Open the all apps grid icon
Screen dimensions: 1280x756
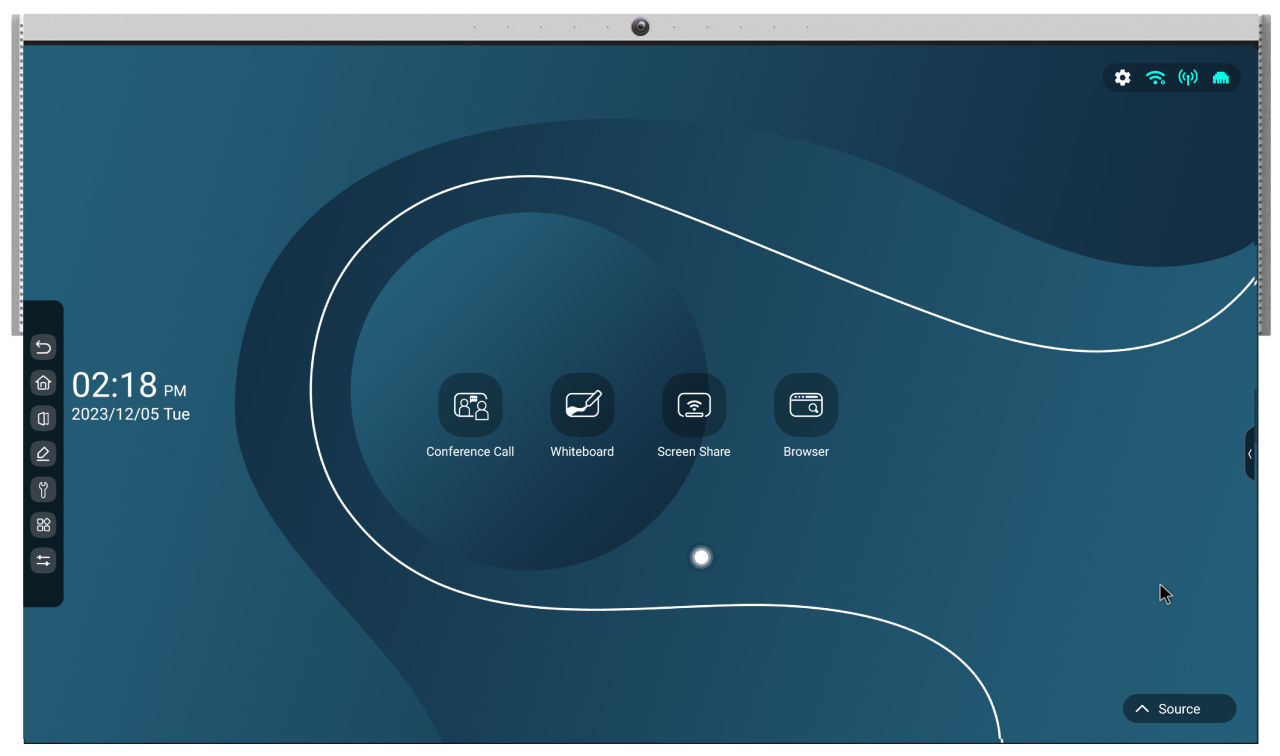pos(43,525)
